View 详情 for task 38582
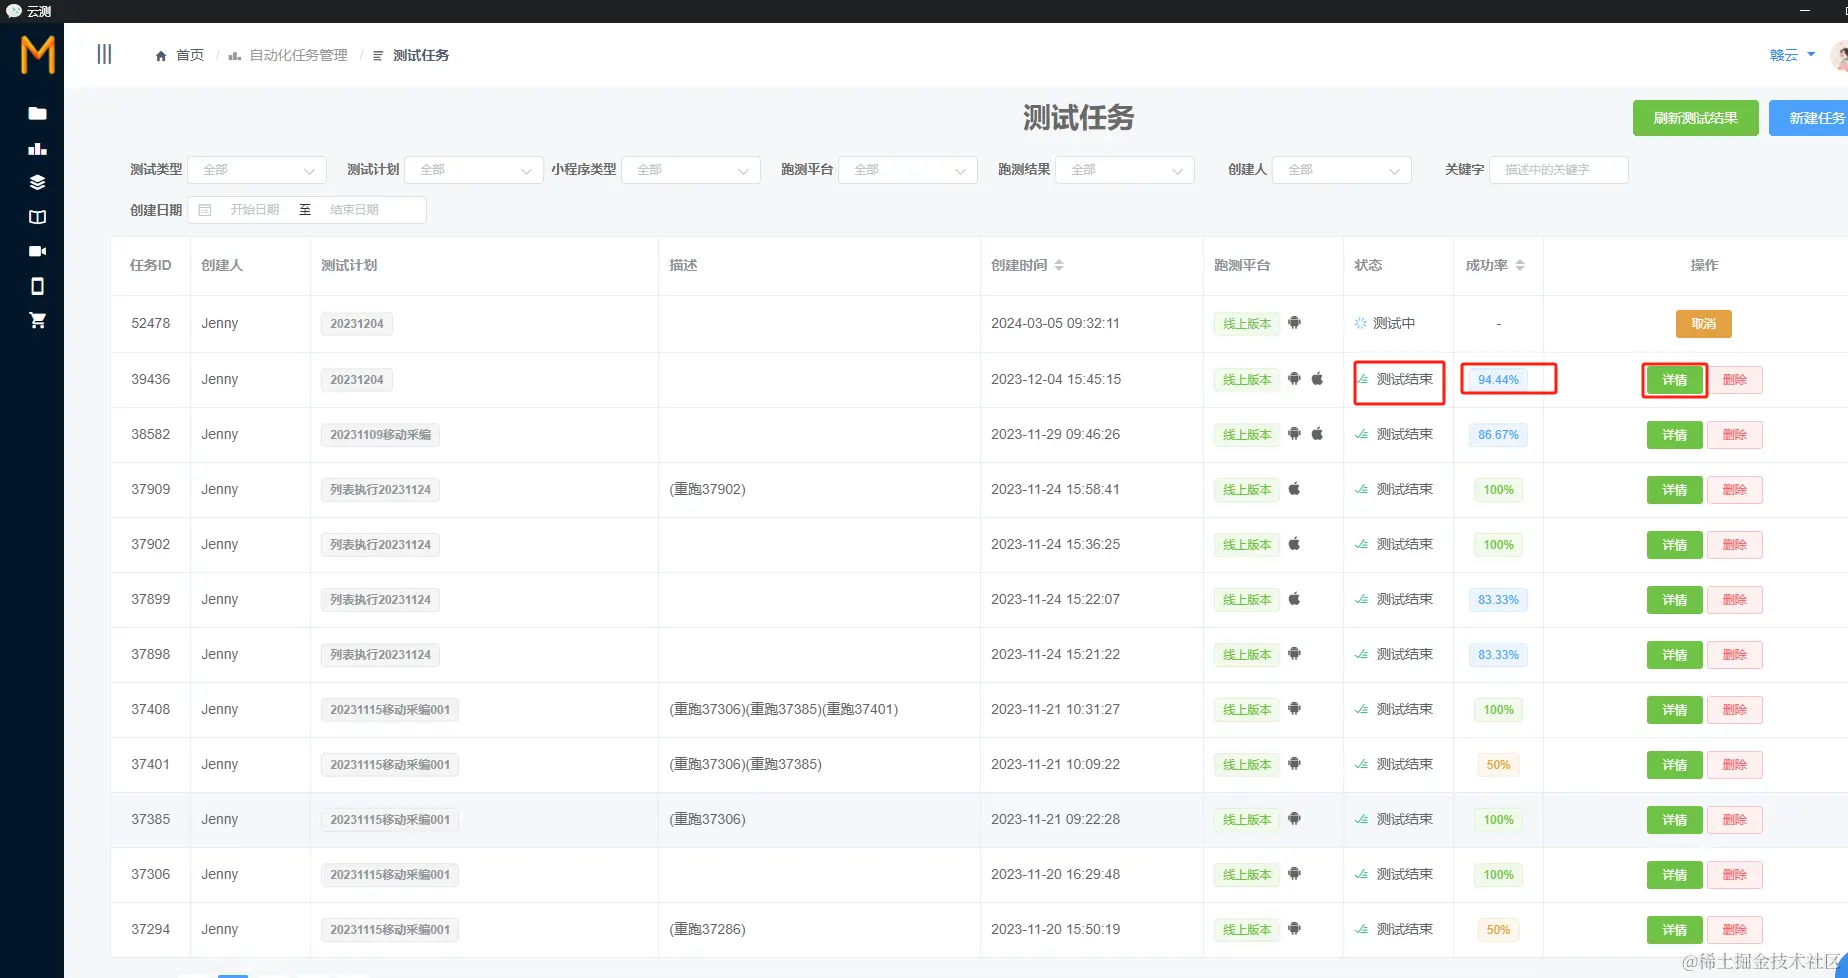The width and height of the screenshot is (1848, 978). 1675,435
